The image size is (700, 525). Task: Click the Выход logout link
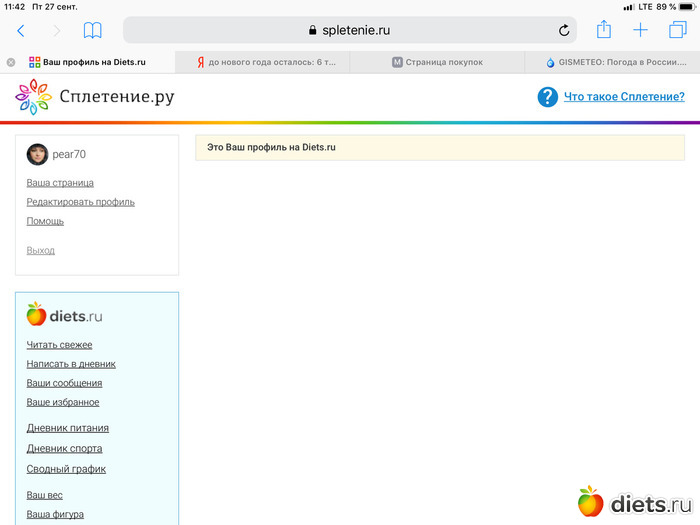40,250
